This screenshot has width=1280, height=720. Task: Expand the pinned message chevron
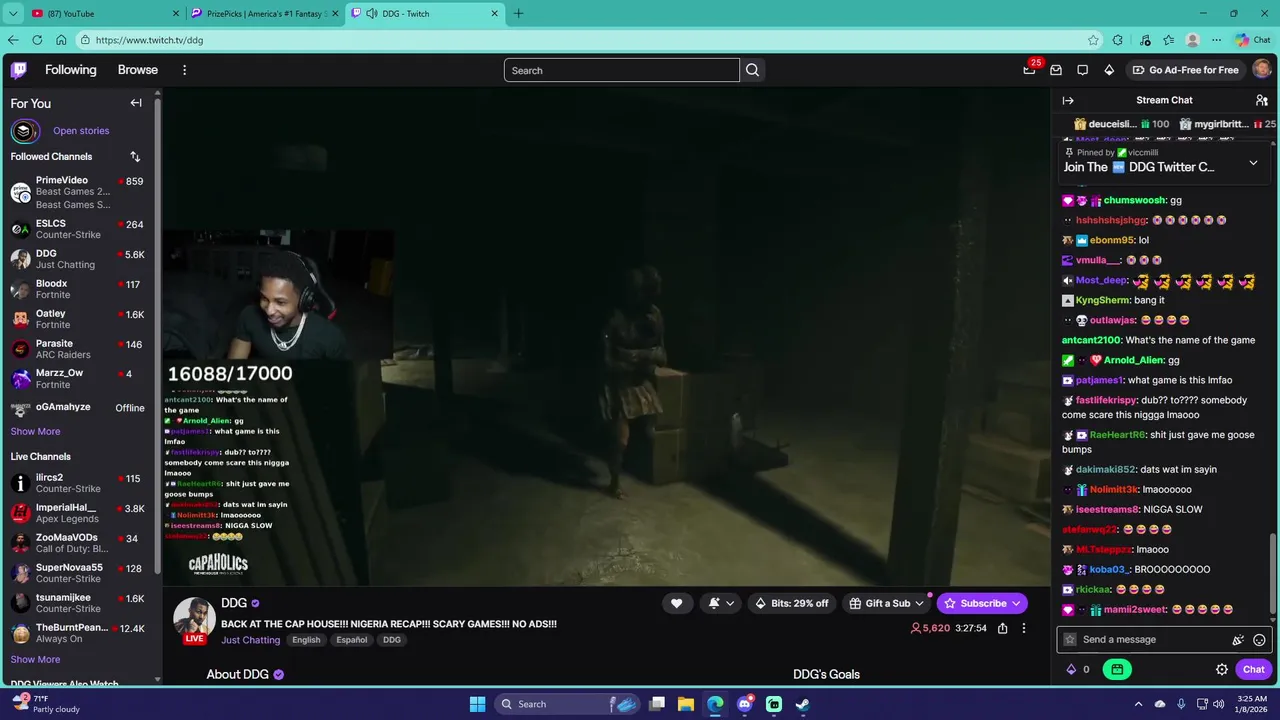coord(1253,163)
